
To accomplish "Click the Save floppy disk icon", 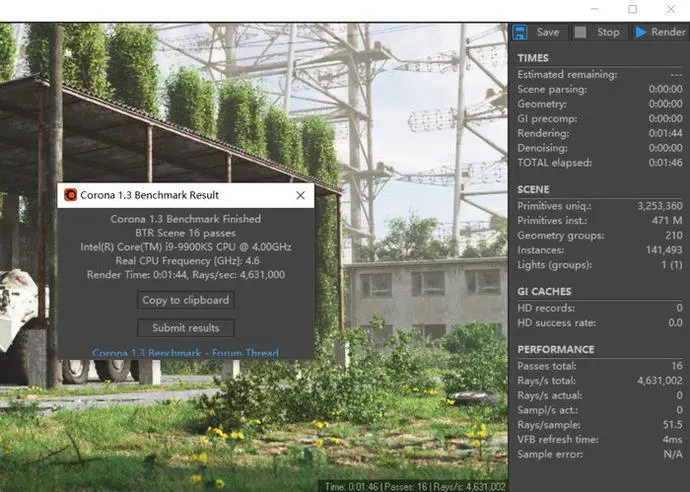I will click(520, 32).
